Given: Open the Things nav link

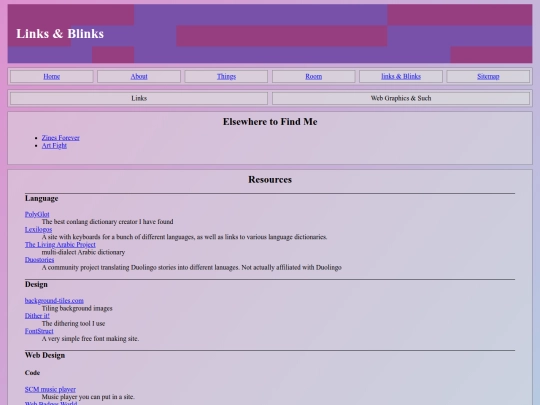Looking at the screenshot, I should [226, 76].
